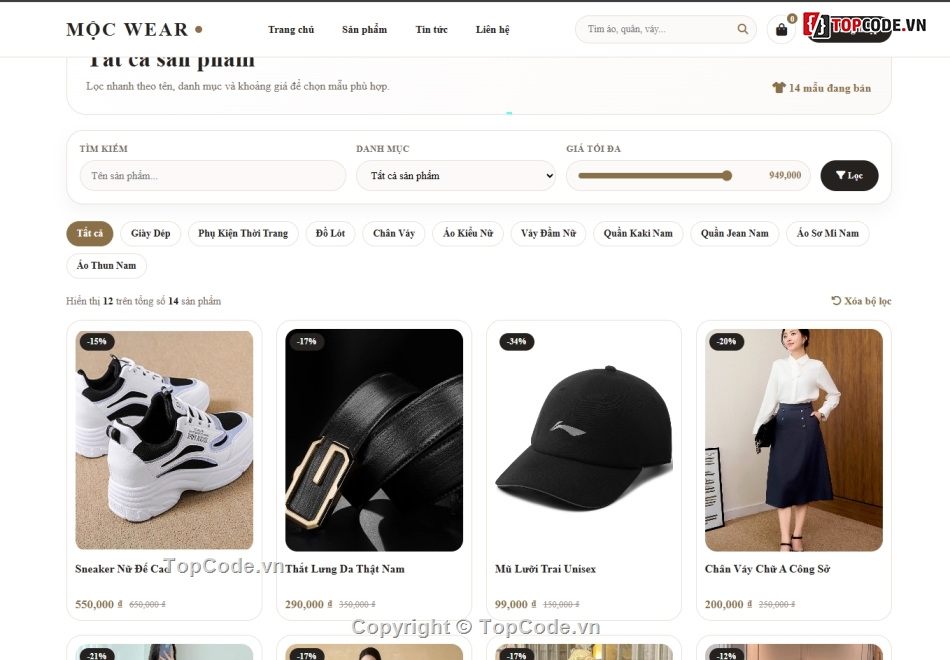This screenshot has width=950, height=660.
Task: Click the Giá tối đa price slider handle
Action: coord(726,176)
